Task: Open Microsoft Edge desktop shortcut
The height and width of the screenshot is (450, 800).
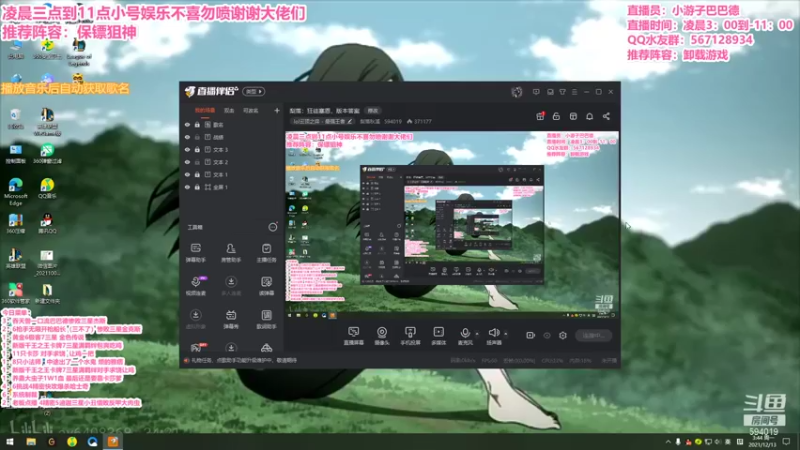Action: click(15, 192)
